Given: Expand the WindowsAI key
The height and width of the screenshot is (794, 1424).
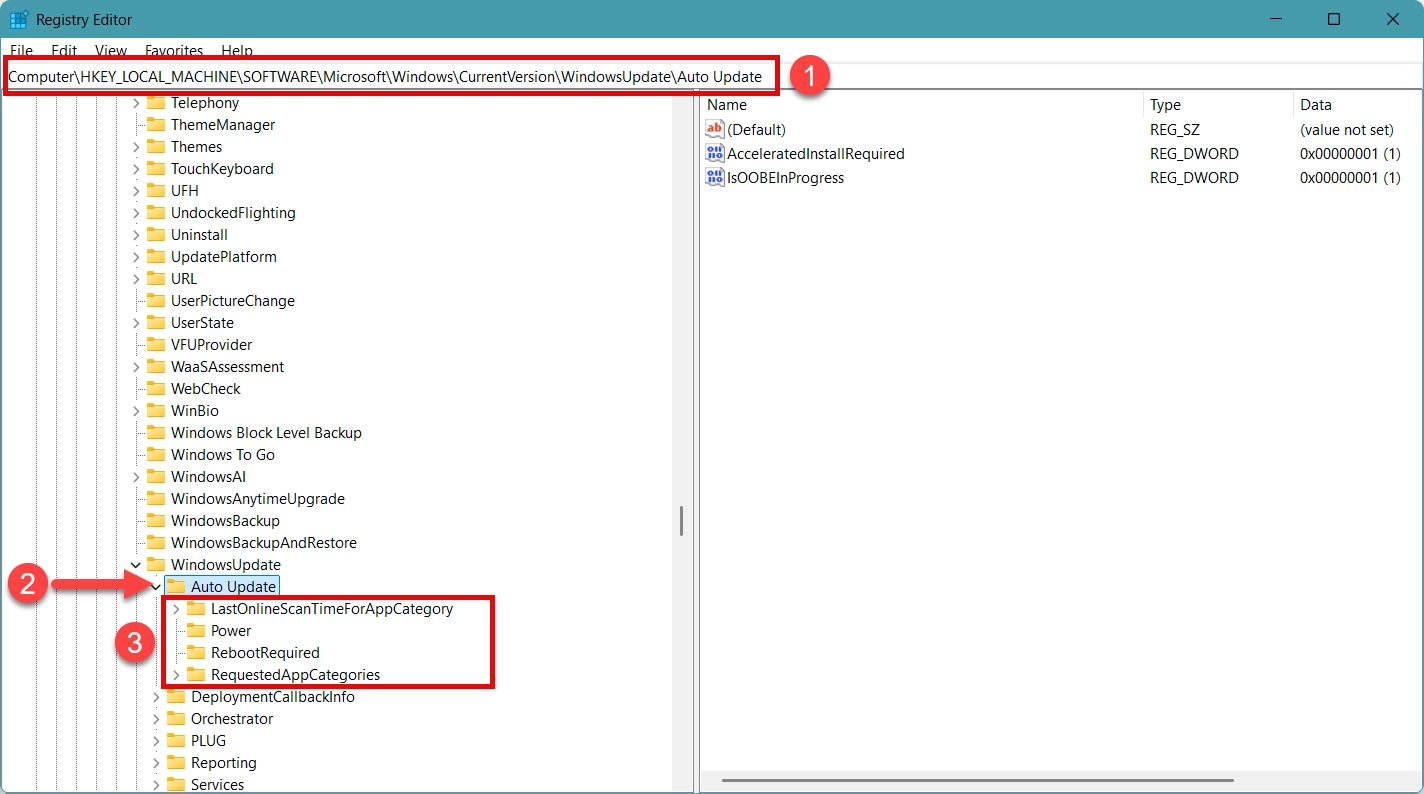Looking at the screenshot, I should click(136, 477).
